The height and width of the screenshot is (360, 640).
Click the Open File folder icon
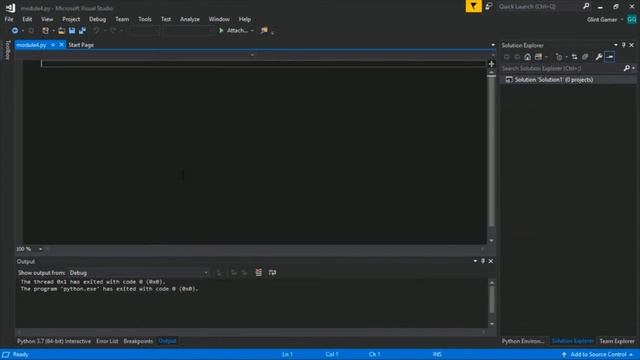tap(61, 31)
